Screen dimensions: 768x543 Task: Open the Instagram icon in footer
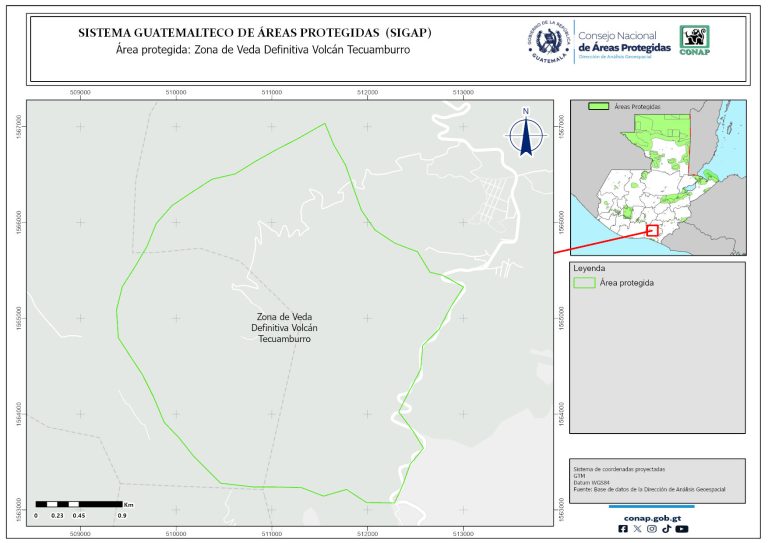click(x=652, y=529)
